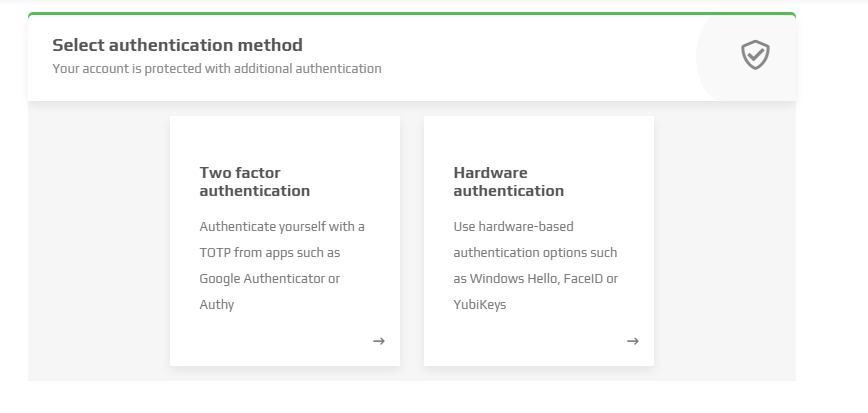The height and width of the screenshot is (413, 868).
Task: Click the 'Select authentication method' title
Action: pyautogui.click(x=177, y=45)
